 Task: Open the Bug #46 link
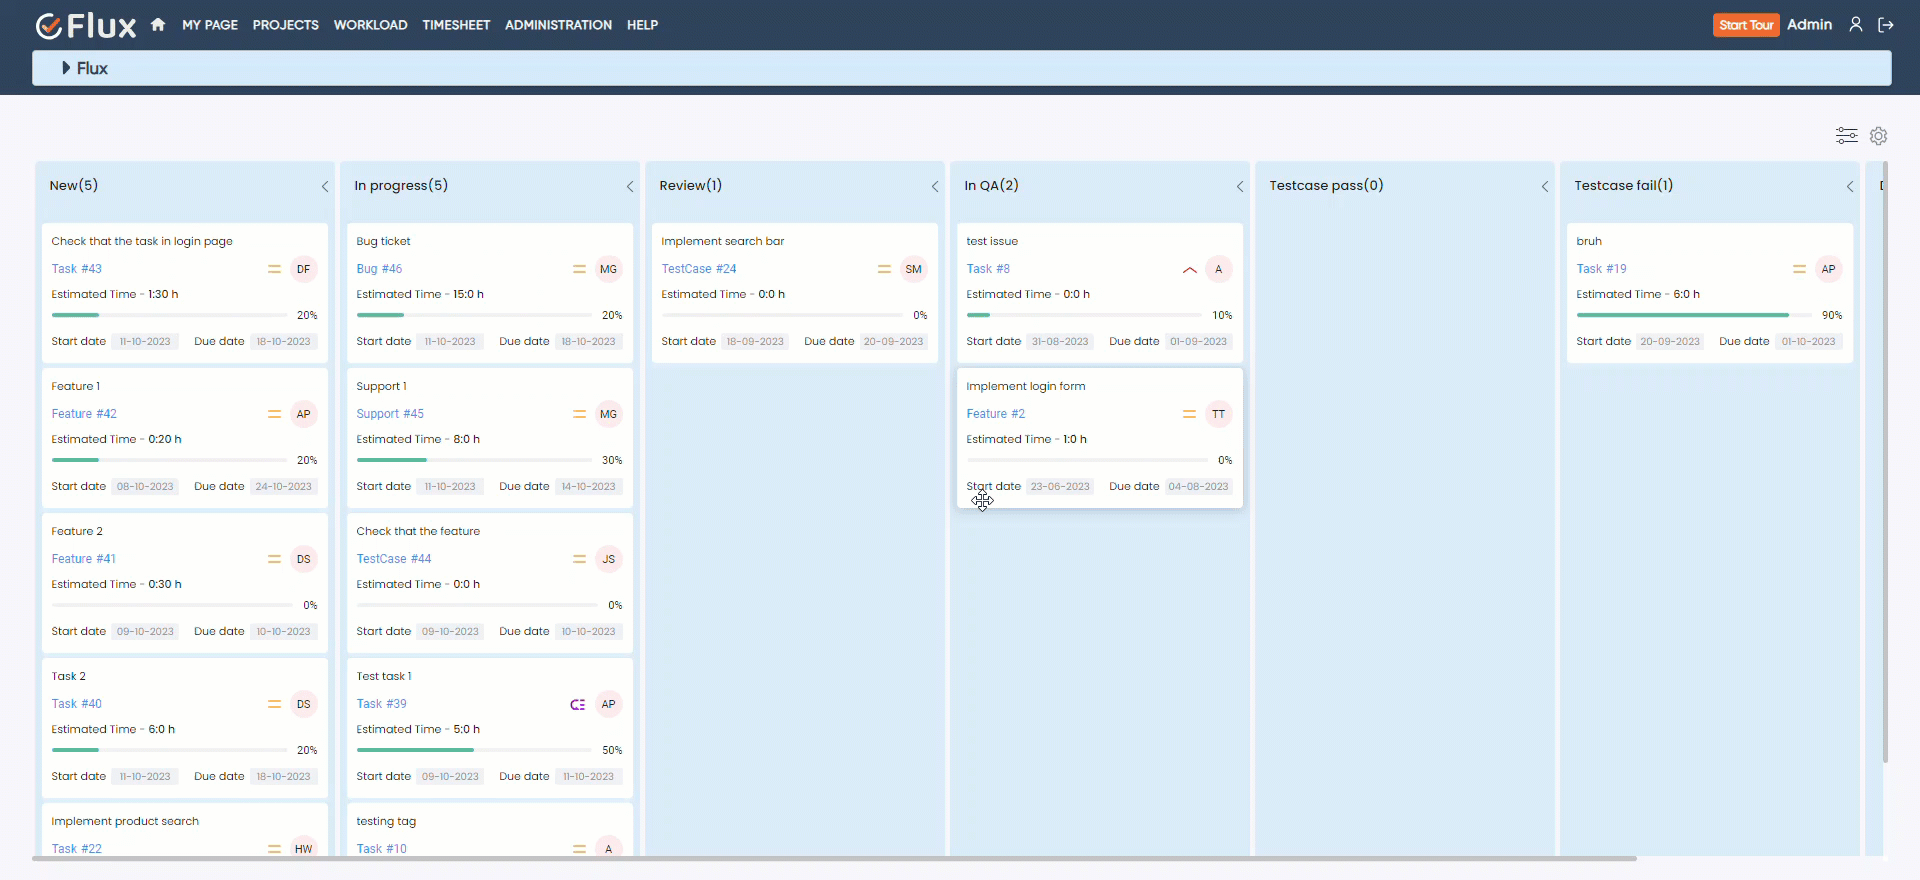379,269
